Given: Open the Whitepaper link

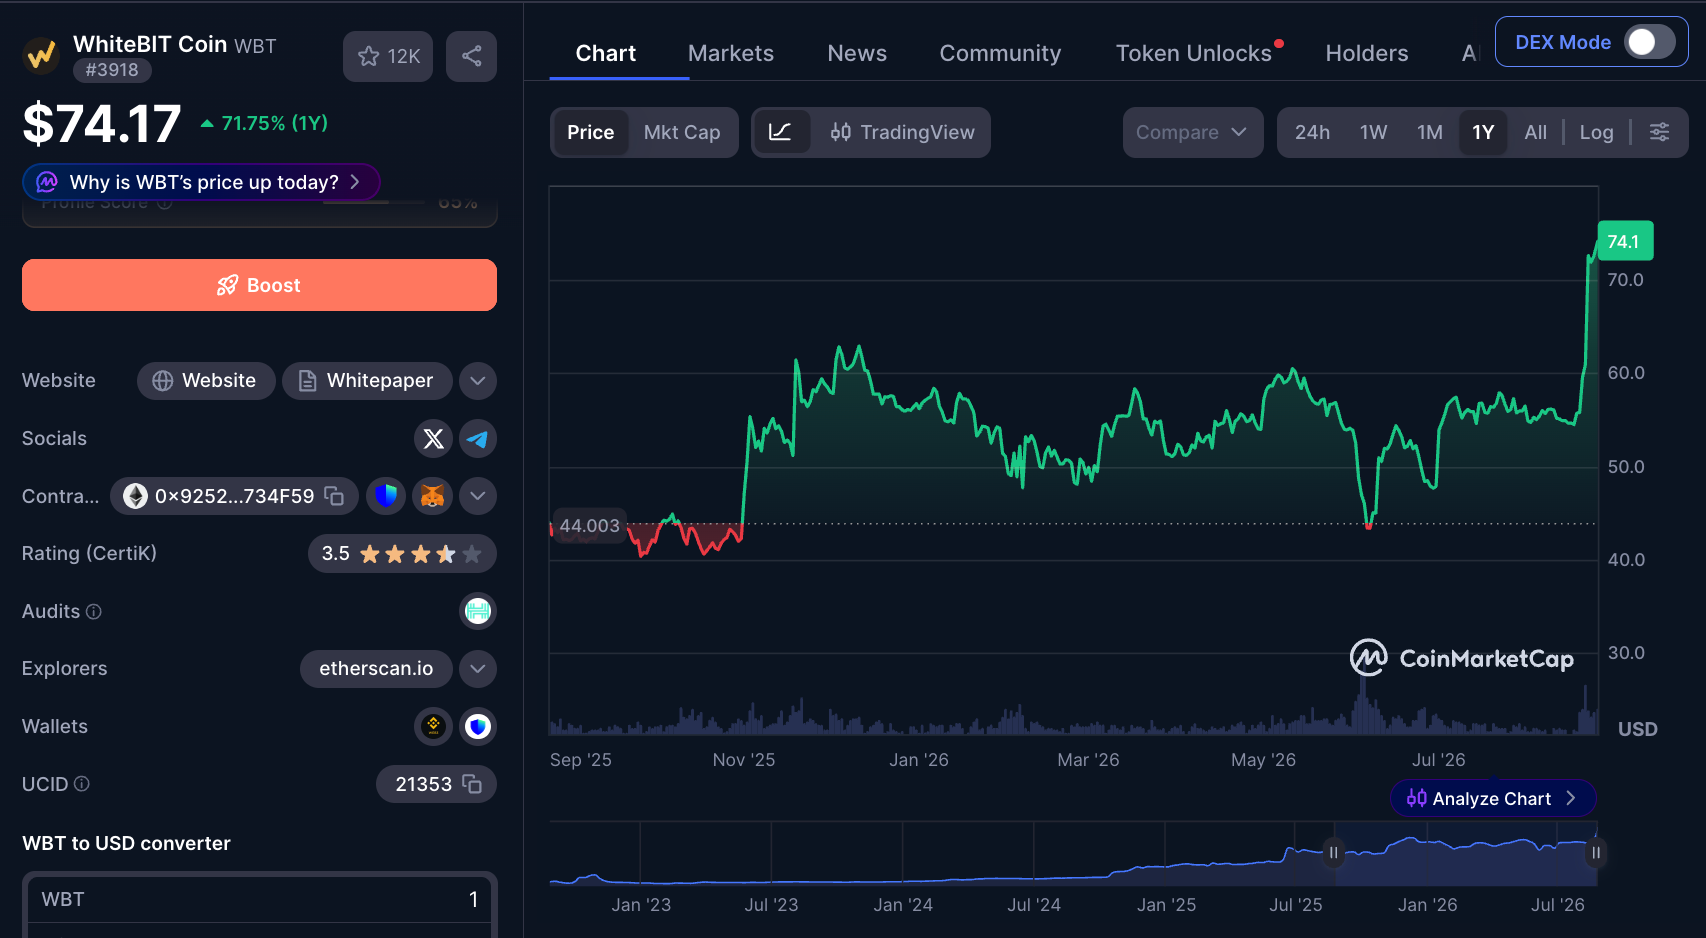Looking at the screenshot, I should point(367,381).
